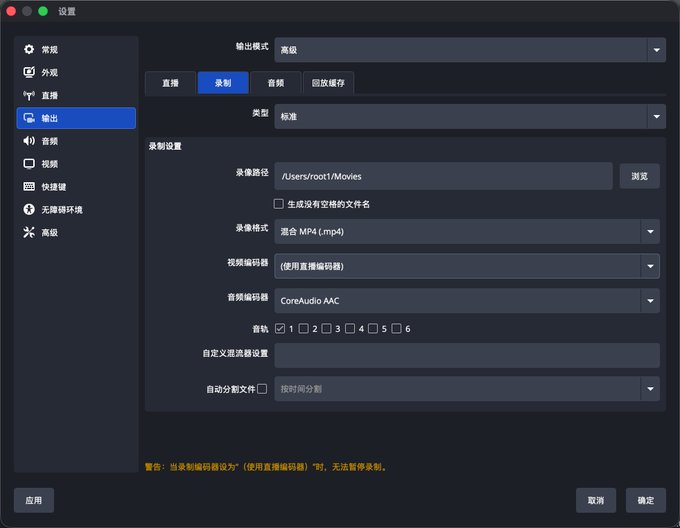Switch to the 音频 tab
Screen dimensions: 680x528
pos(276,83)
